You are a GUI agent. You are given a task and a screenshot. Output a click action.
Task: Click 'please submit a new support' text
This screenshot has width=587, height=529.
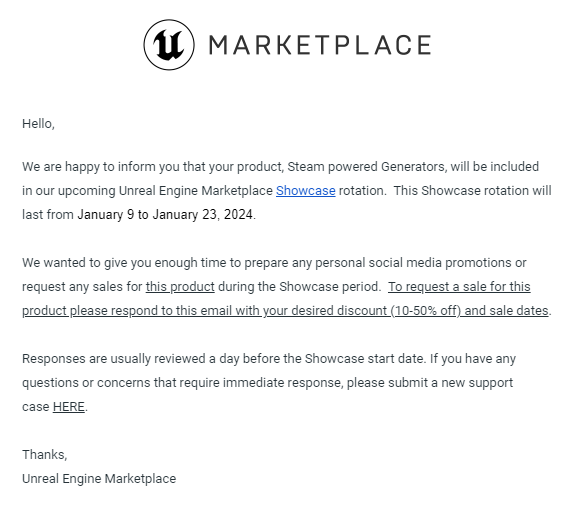(x=430, y=383)
